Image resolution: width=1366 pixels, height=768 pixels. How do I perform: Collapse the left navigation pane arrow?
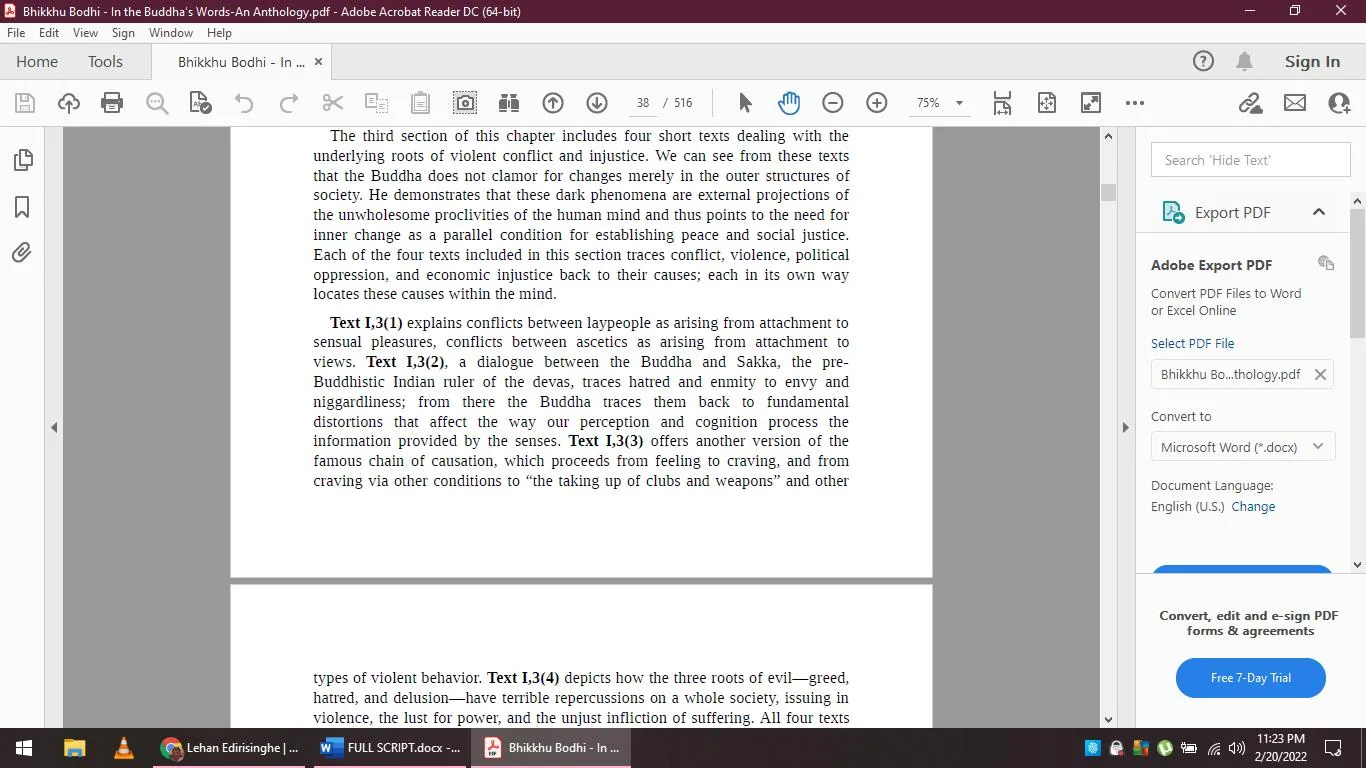pyautogui.click(x=54, y=427)
